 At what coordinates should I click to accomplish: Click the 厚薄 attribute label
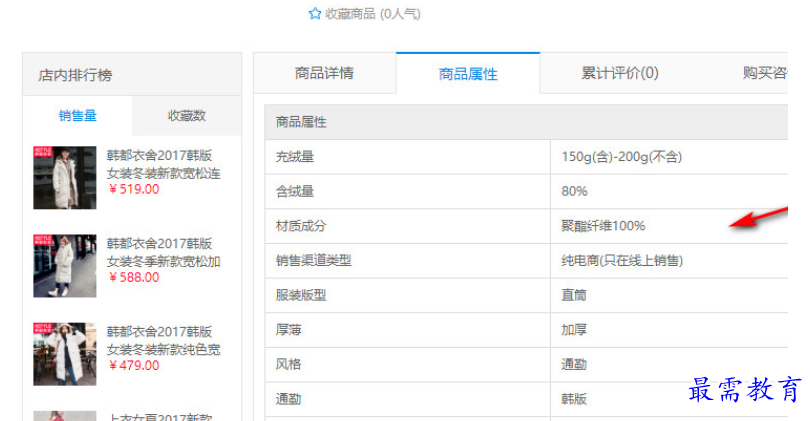tap(288, 330)
